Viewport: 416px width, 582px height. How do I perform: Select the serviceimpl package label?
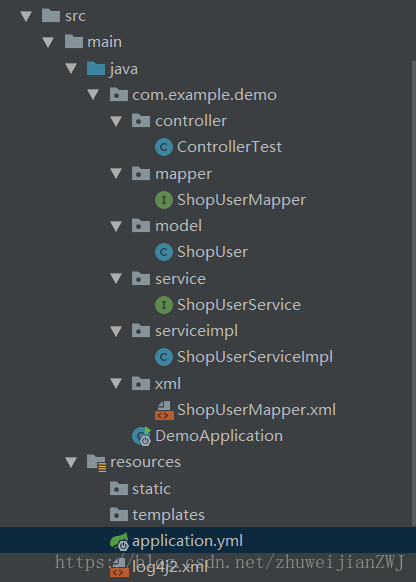[196, 331]
